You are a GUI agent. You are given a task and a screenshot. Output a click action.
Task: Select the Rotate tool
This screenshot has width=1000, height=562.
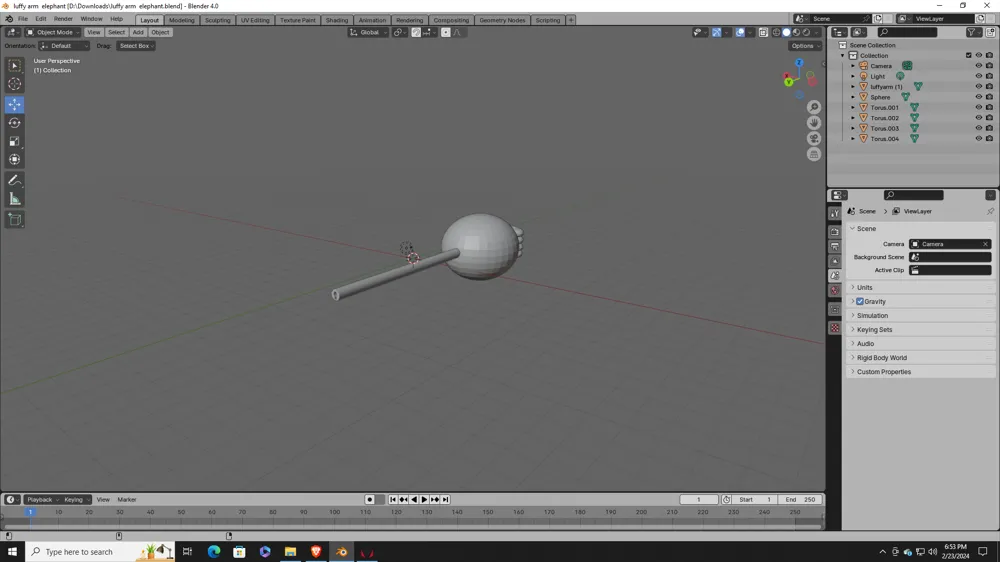coord(15,123)
